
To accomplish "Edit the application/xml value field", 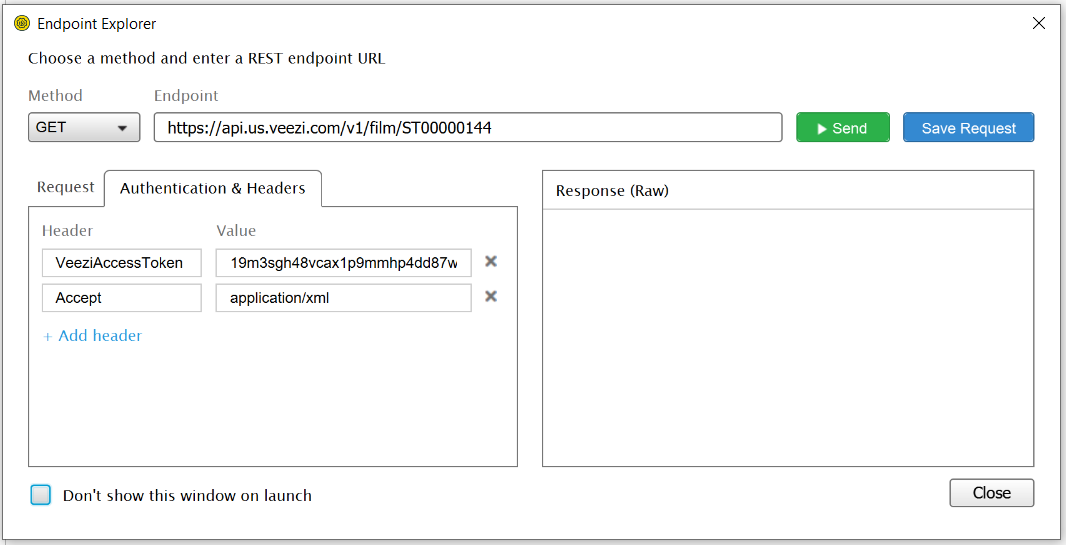I will 343,298.
